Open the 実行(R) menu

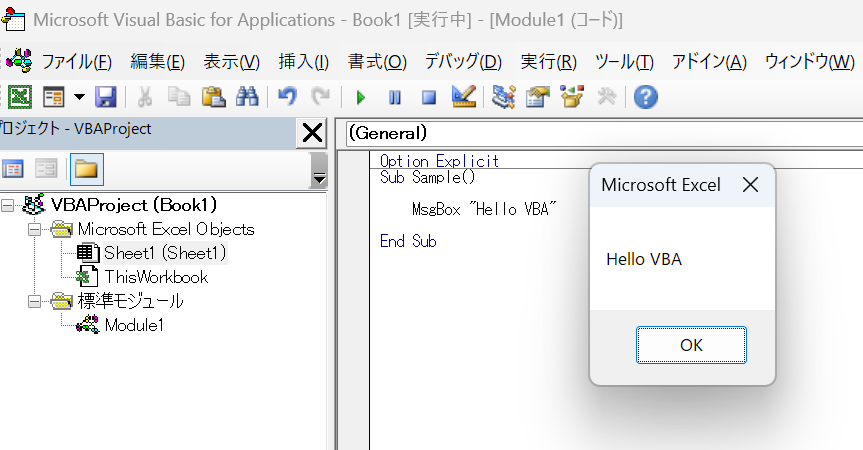click(549, 62)
